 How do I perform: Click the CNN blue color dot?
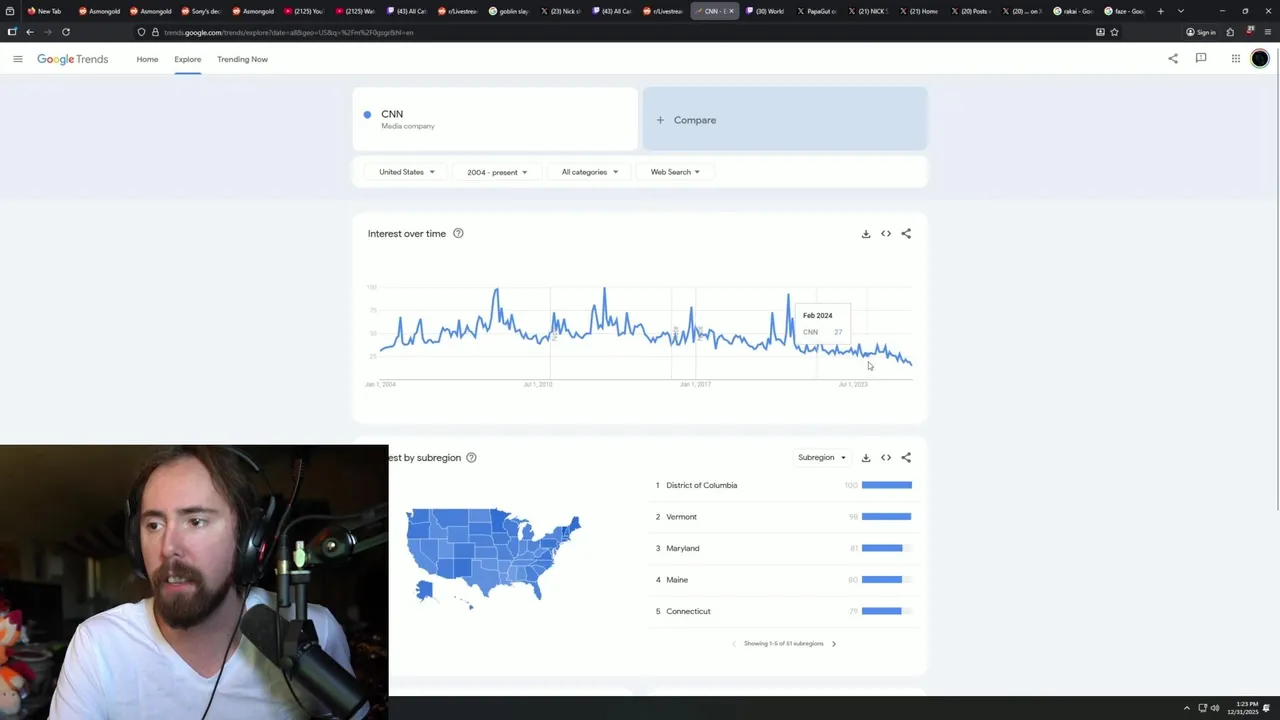(368, 114)
